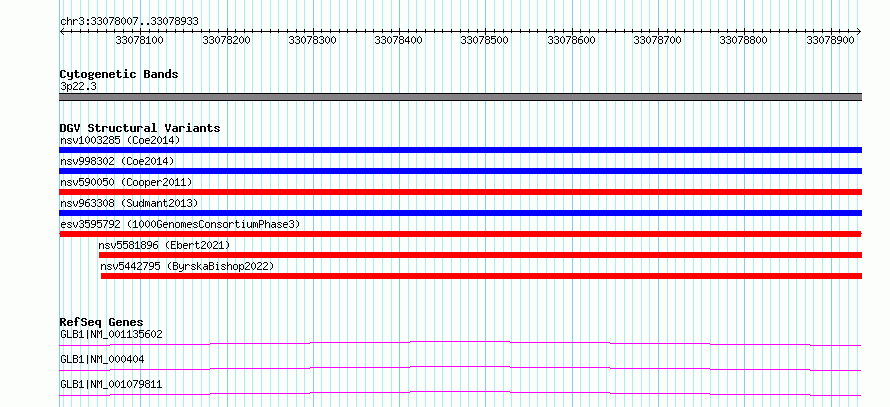Click the red bar for nsv590050

click(460, 192)
